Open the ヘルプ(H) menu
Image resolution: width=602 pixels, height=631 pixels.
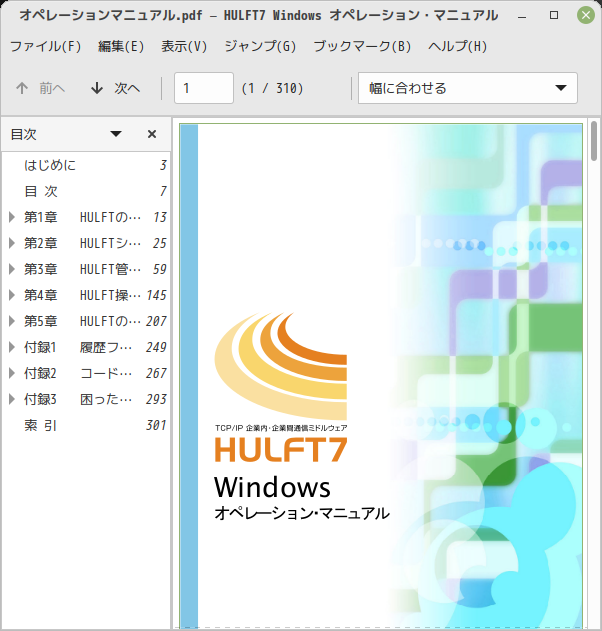click(x=458, y=46)
